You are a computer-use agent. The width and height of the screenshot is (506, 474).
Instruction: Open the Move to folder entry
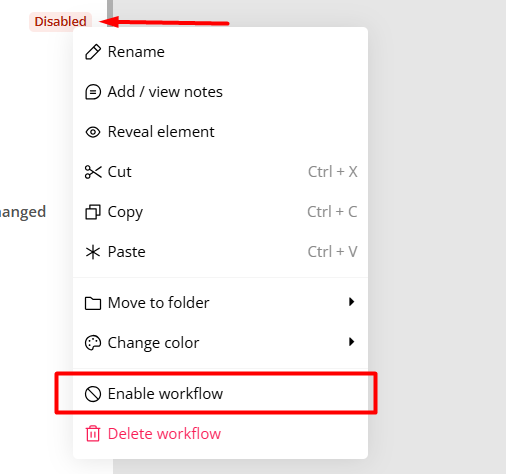click(220, 303)
